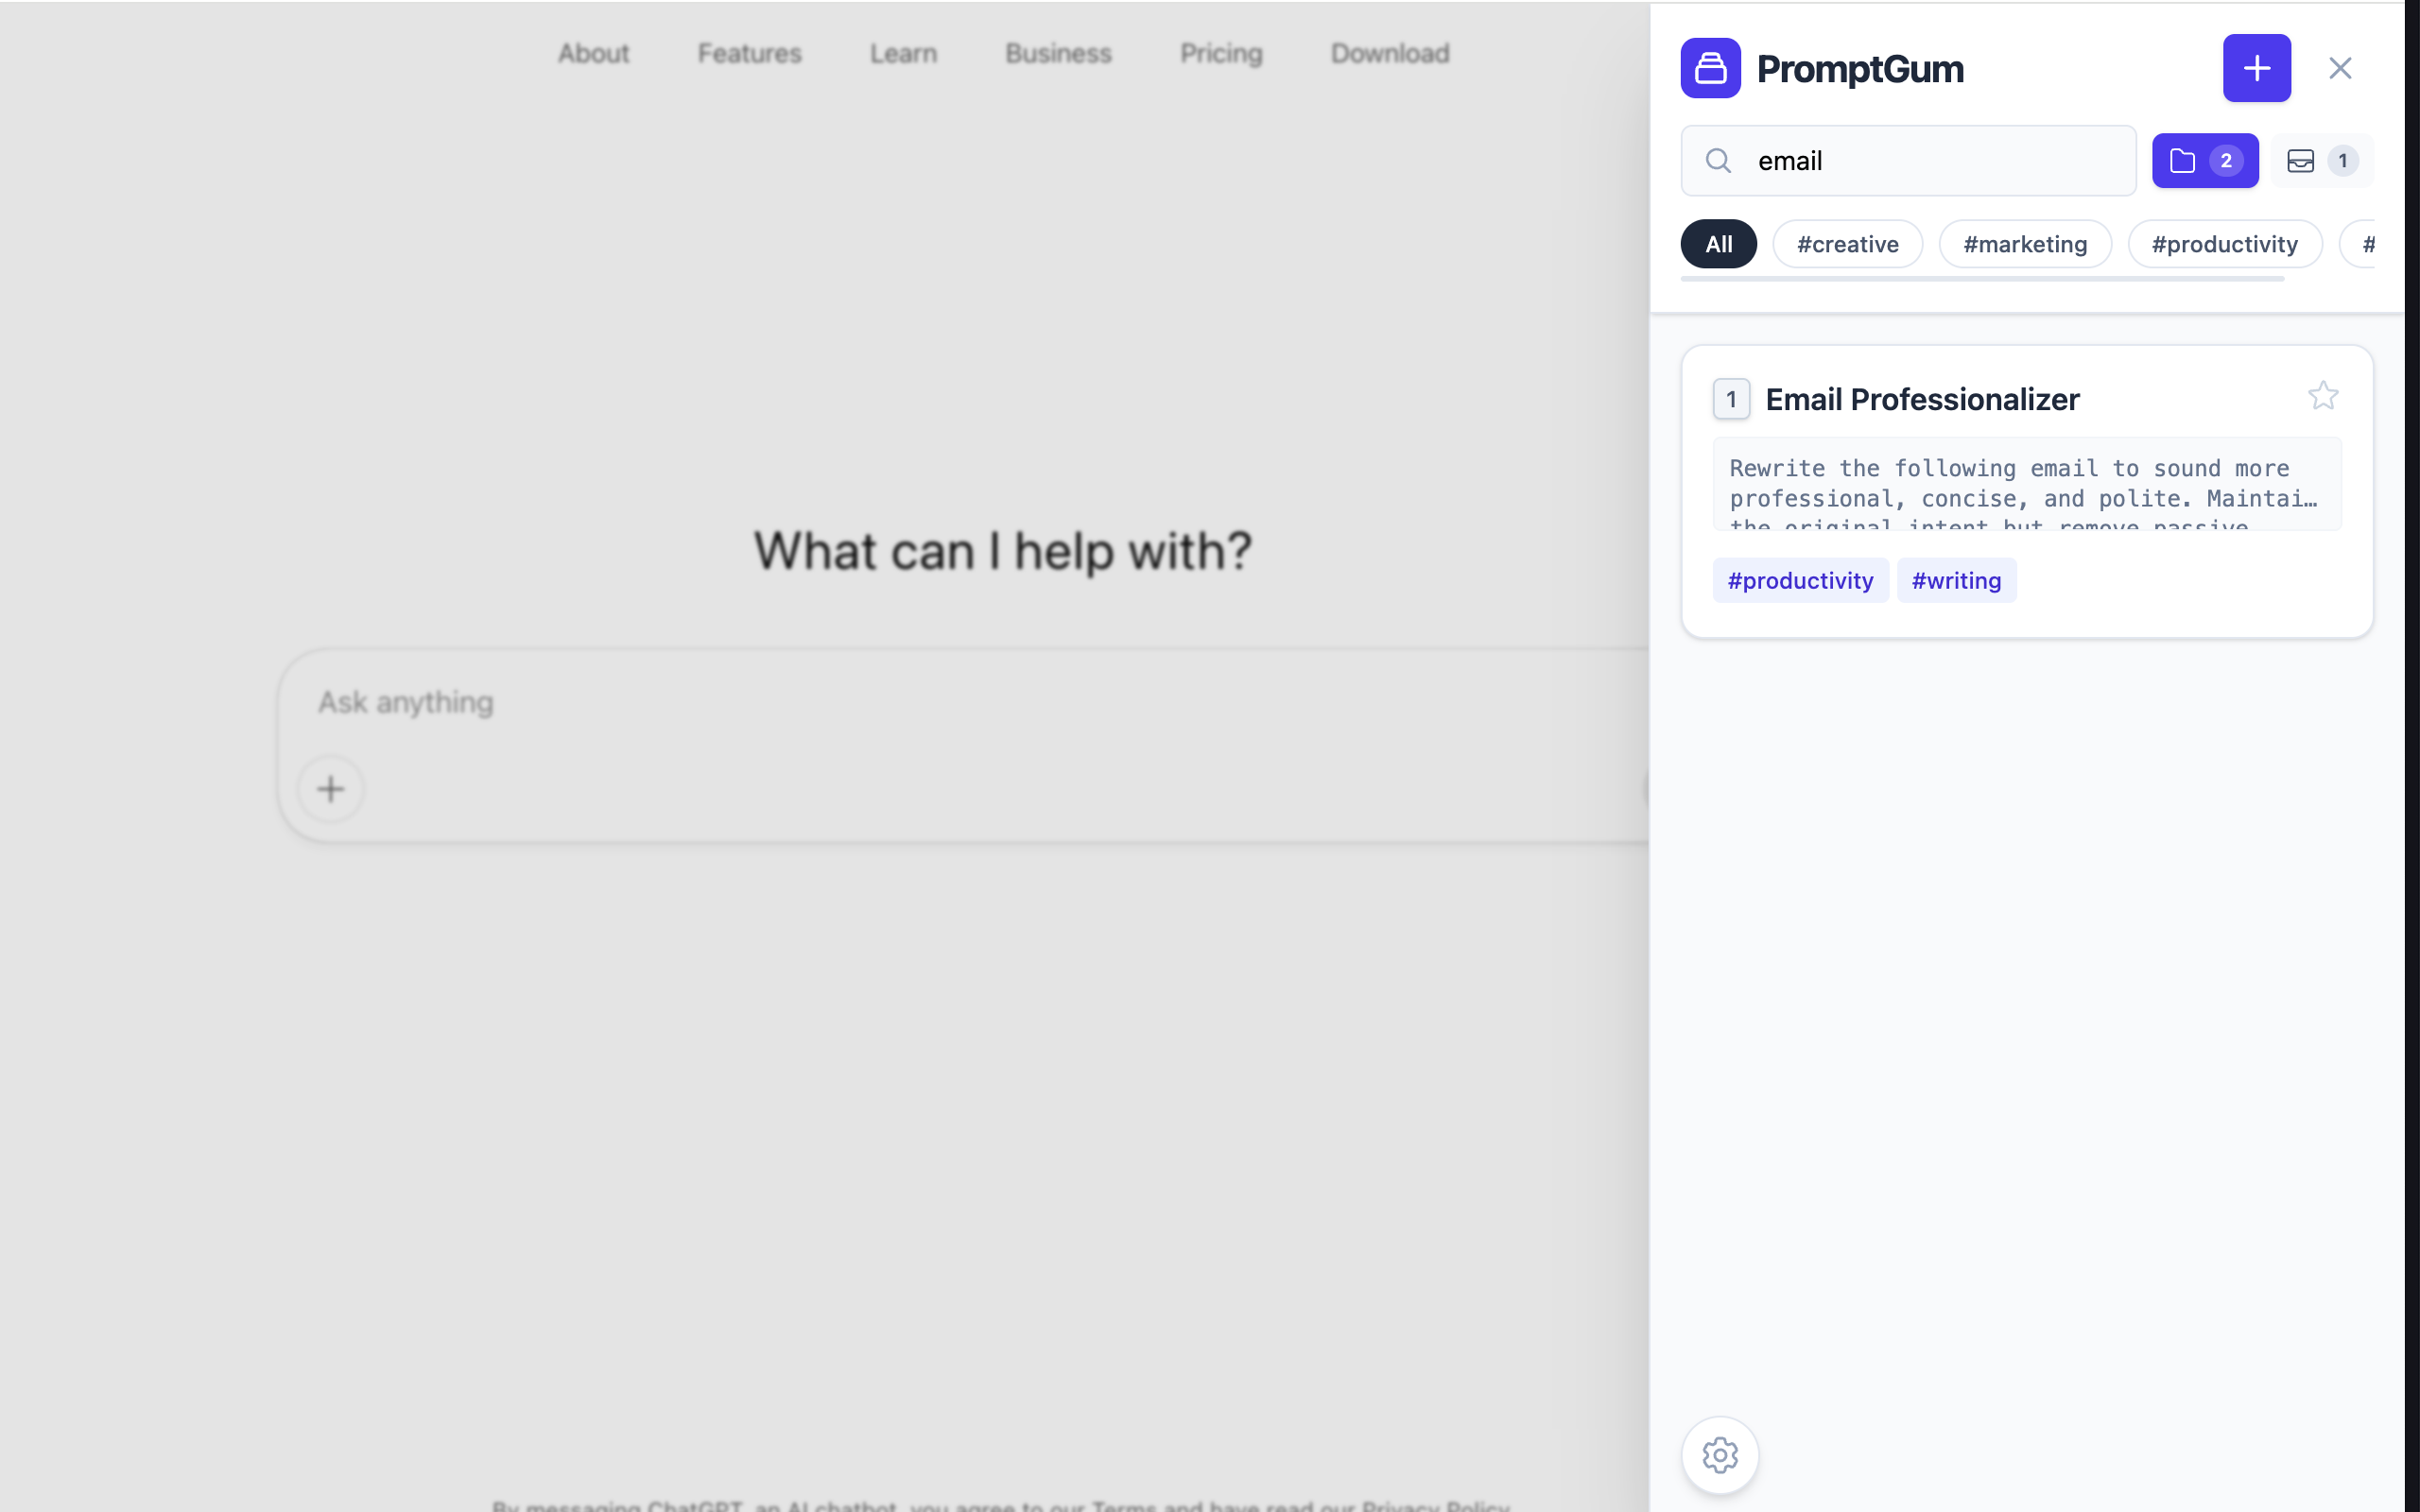Open the Pricing menu item

[1220, 53]
